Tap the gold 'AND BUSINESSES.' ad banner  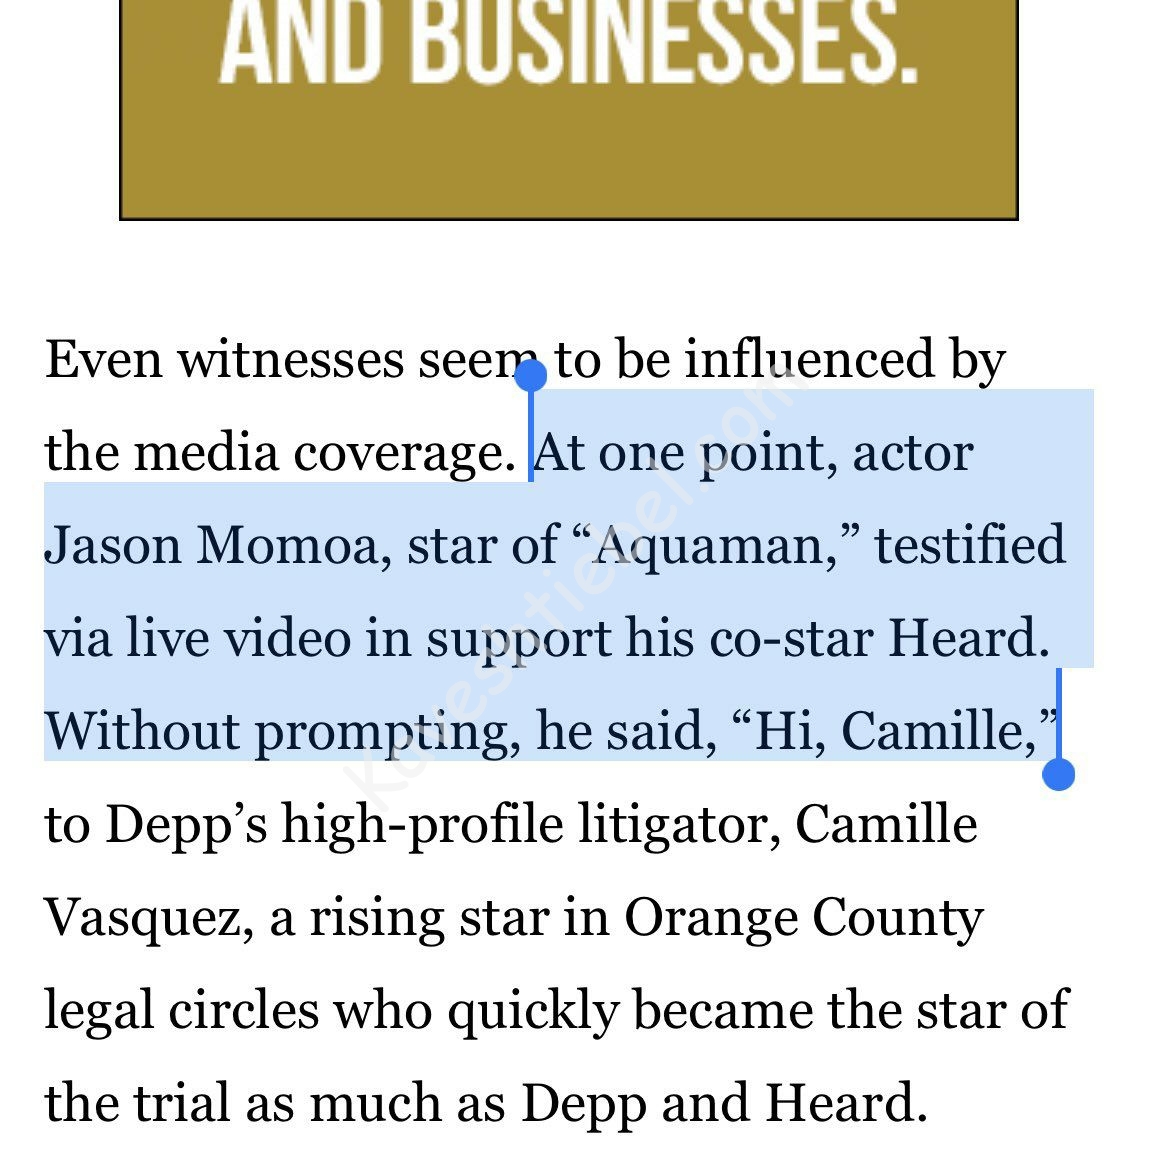[568, 108]
